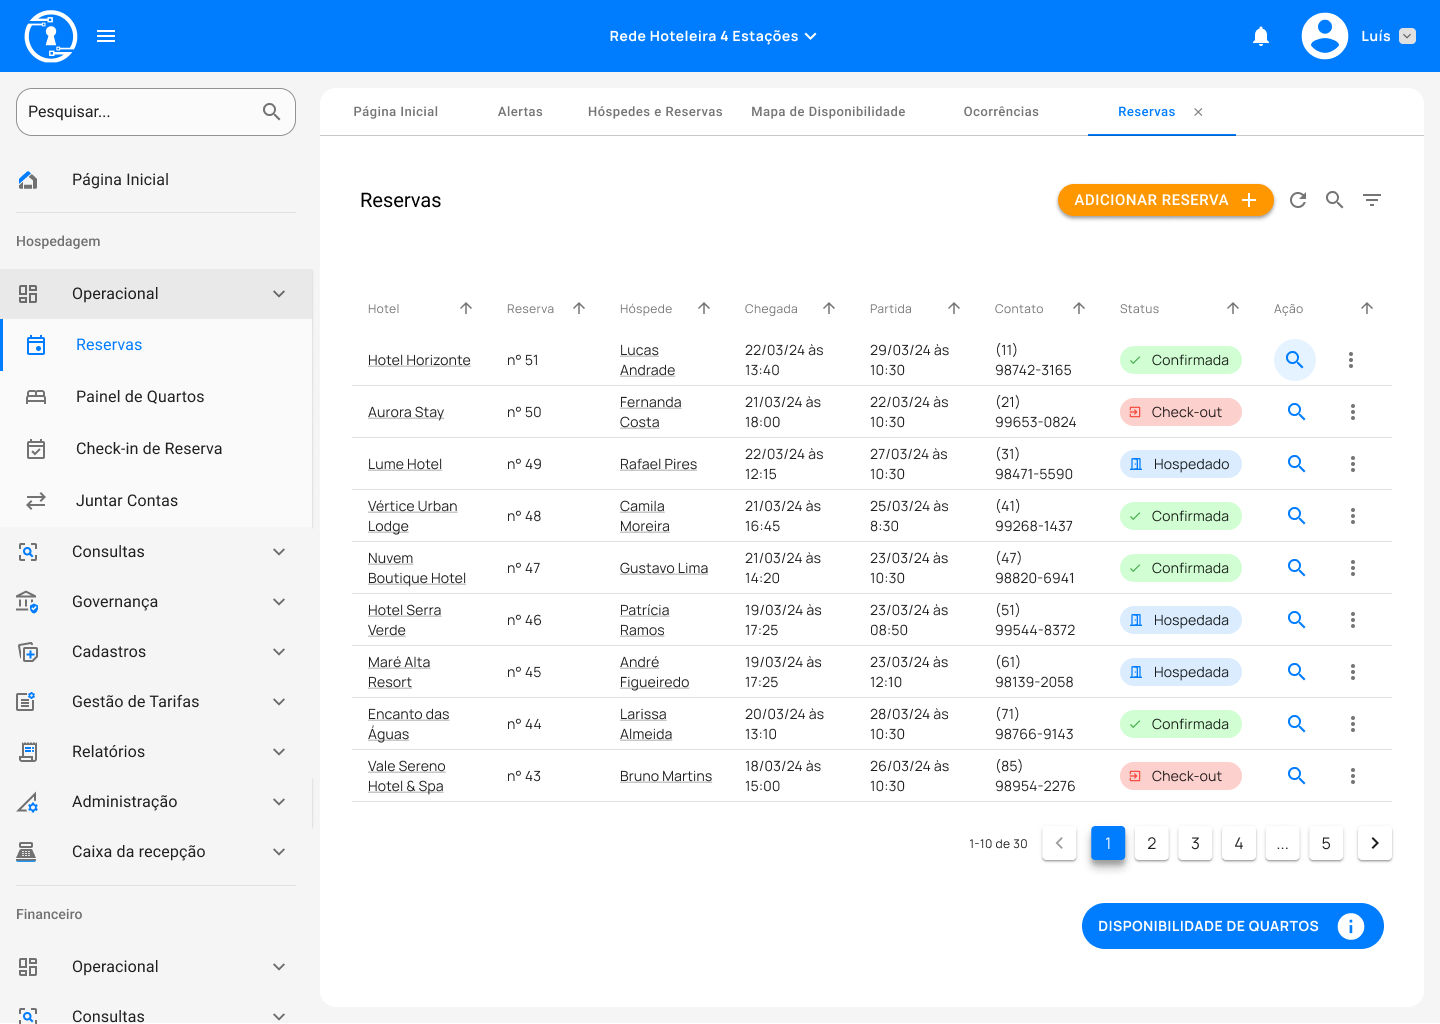
Task: Sort table by Chegada column arrow
Action: click(x=829, y=308)
